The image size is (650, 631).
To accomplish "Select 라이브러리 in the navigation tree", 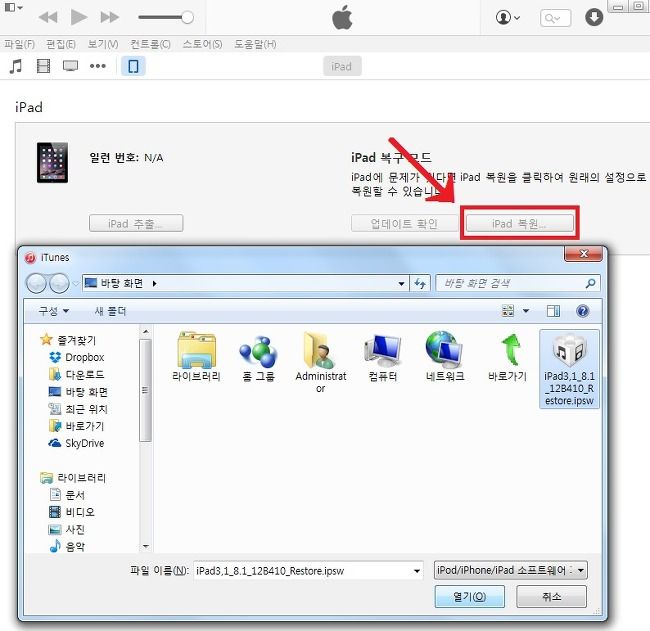I will (73, 478).
